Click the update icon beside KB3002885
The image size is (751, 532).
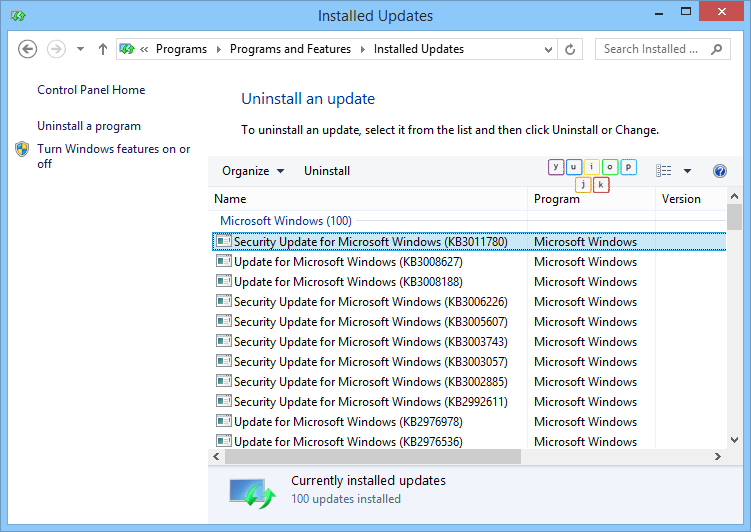(224, 381)
